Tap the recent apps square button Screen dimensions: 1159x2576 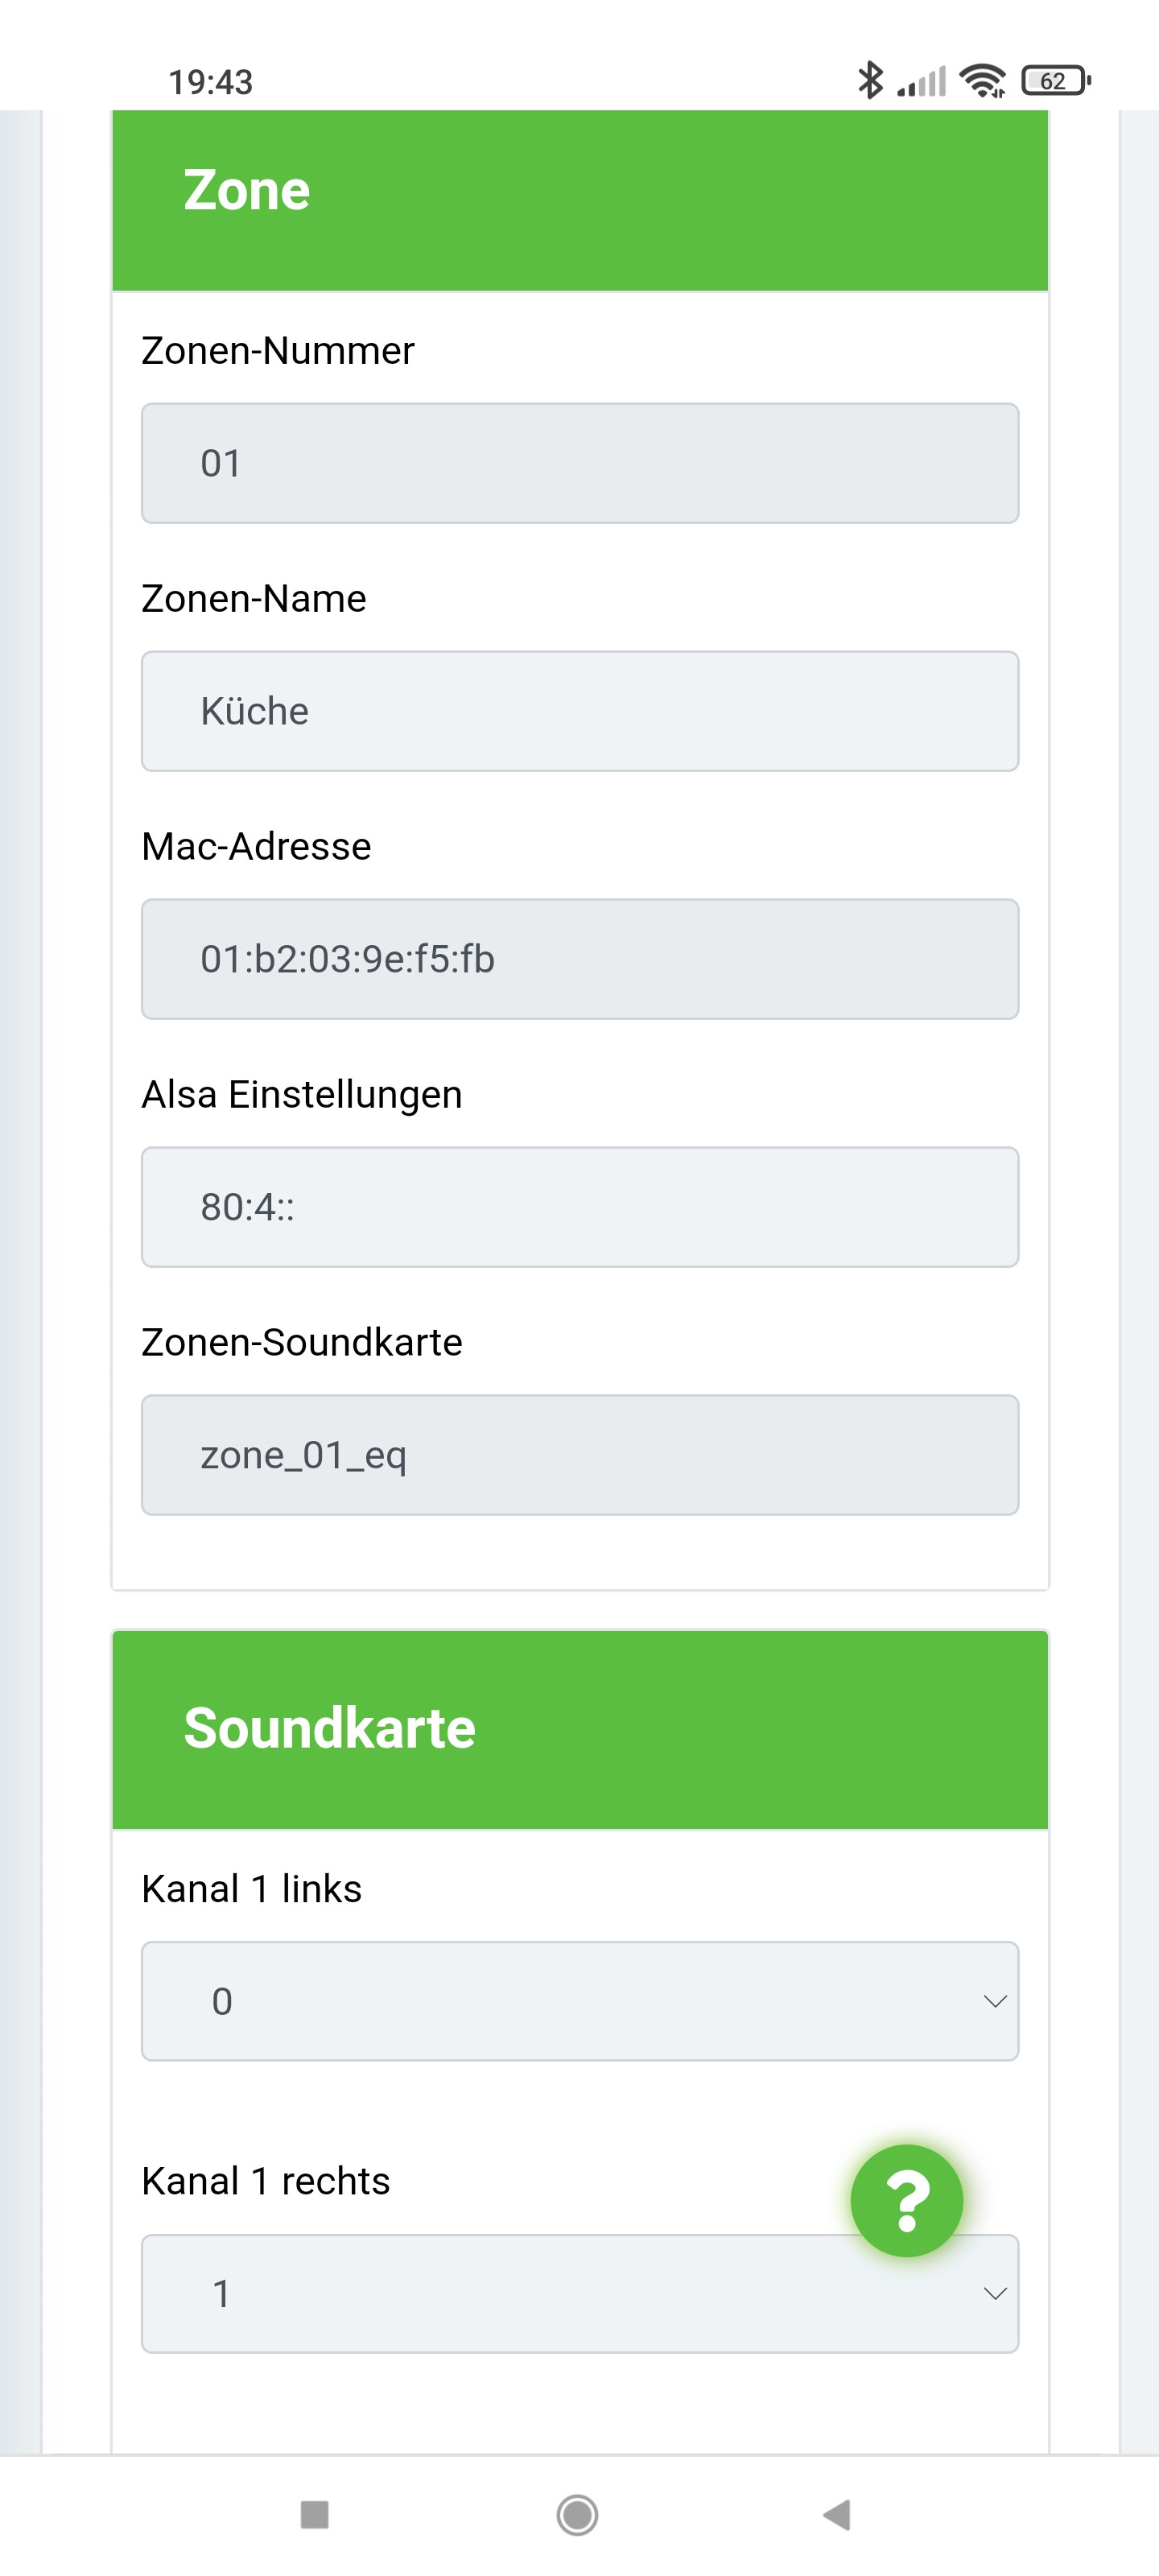pyautogui.click(x=314, y=2513)
